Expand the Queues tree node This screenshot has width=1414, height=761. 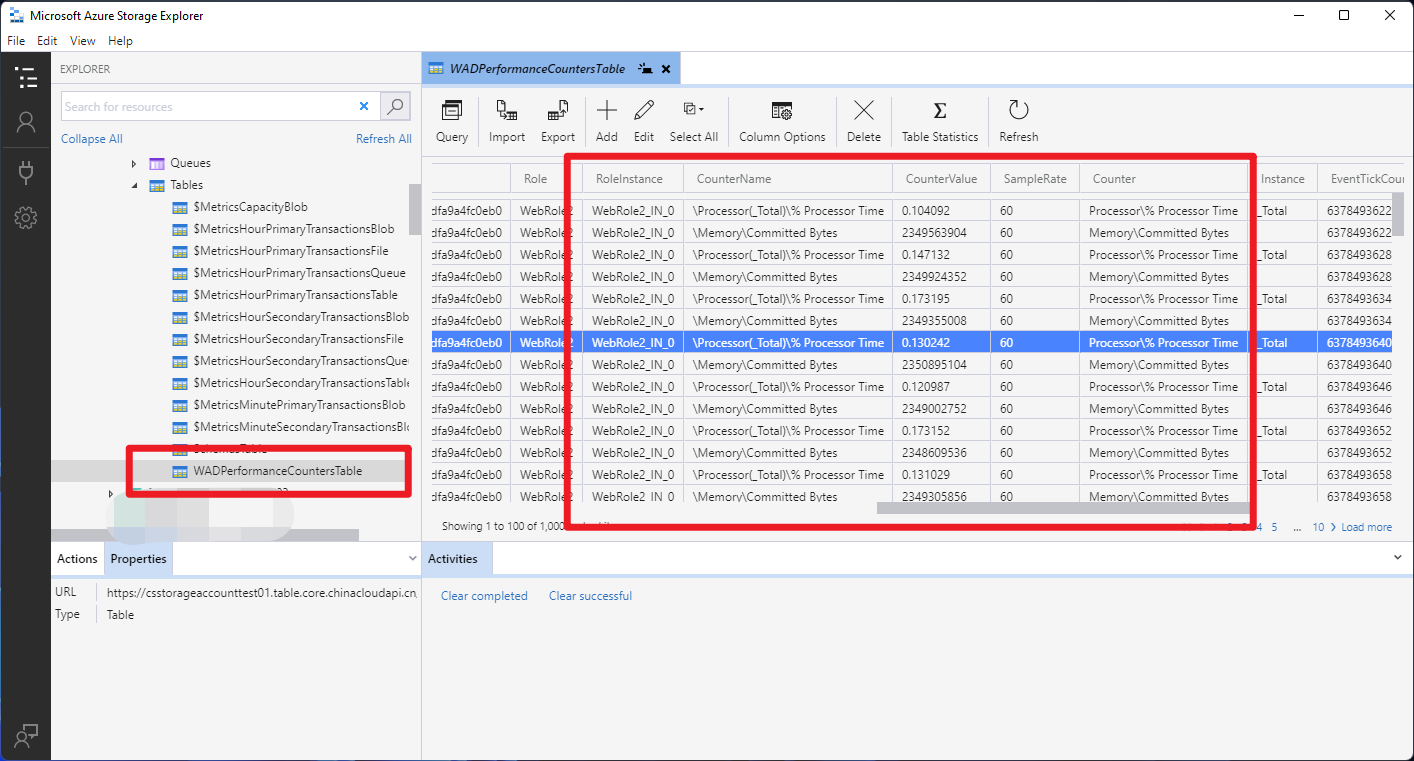[x=135, y=163]
